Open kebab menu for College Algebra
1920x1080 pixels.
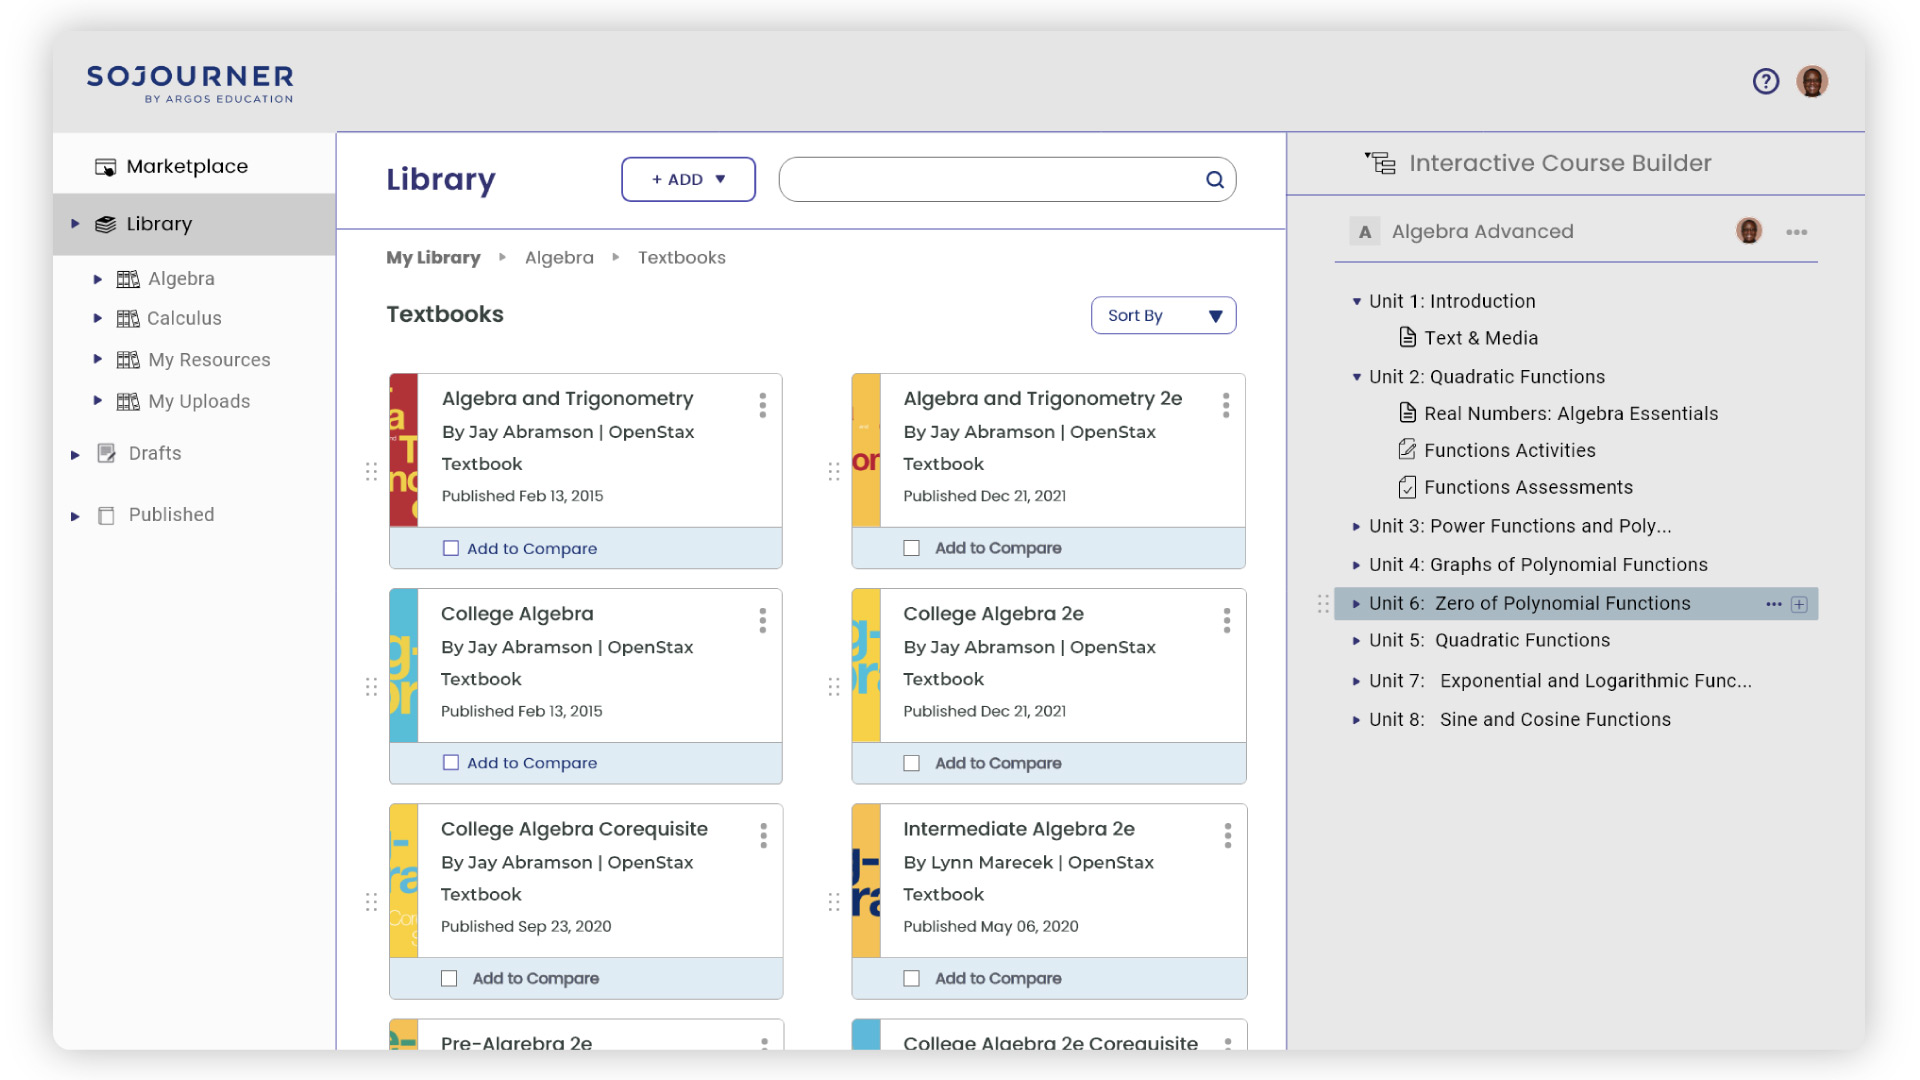coord(763,620)
